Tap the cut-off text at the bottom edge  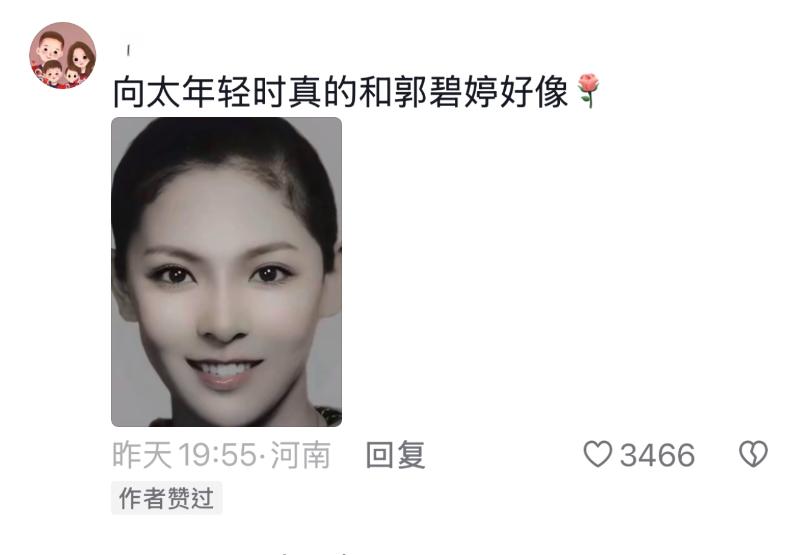point(316,553)
